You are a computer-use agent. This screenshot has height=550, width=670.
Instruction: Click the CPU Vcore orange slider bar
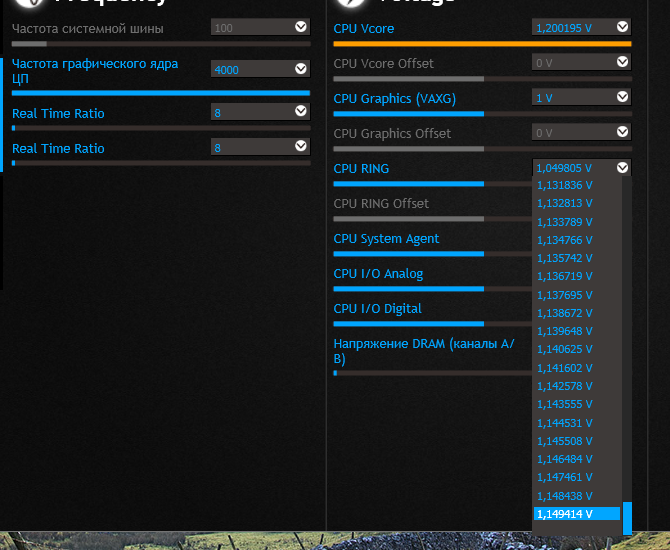[482, 44]
